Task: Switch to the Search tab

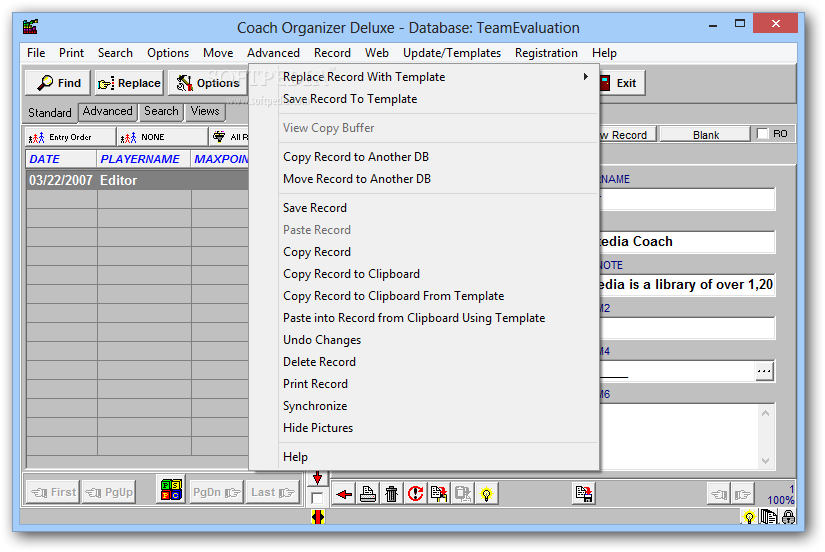Action: pyautogui.click(x=162, y=111)
